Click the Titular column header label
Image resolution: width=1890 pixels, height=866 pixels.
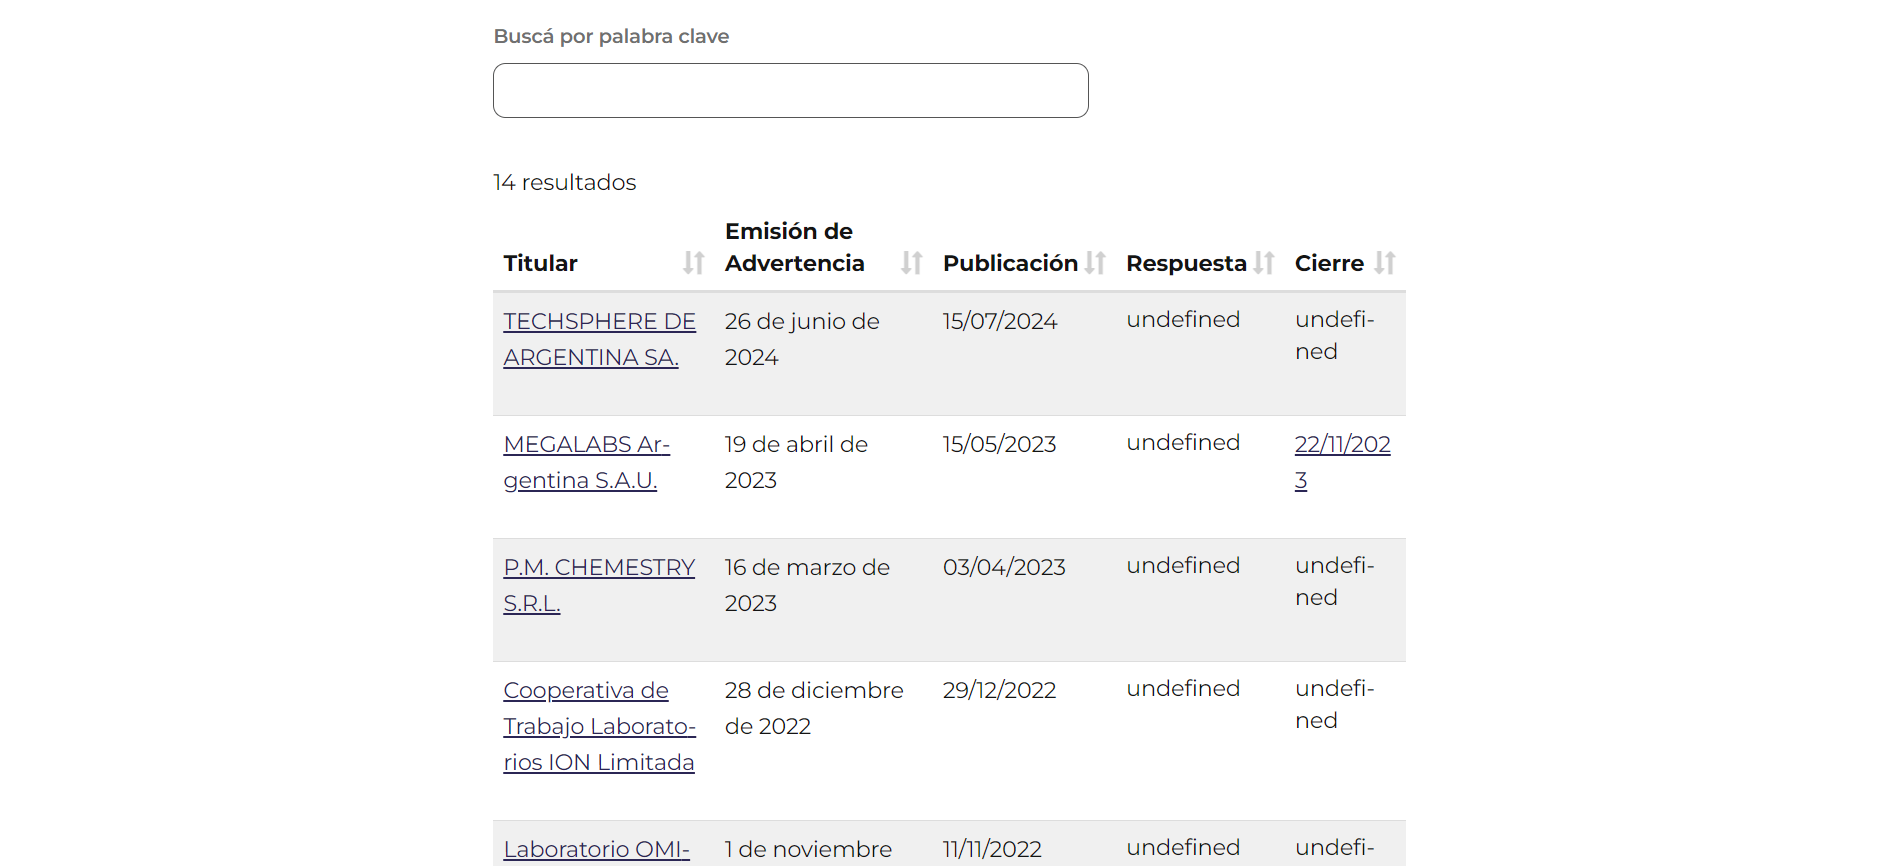tap(540, 263)
